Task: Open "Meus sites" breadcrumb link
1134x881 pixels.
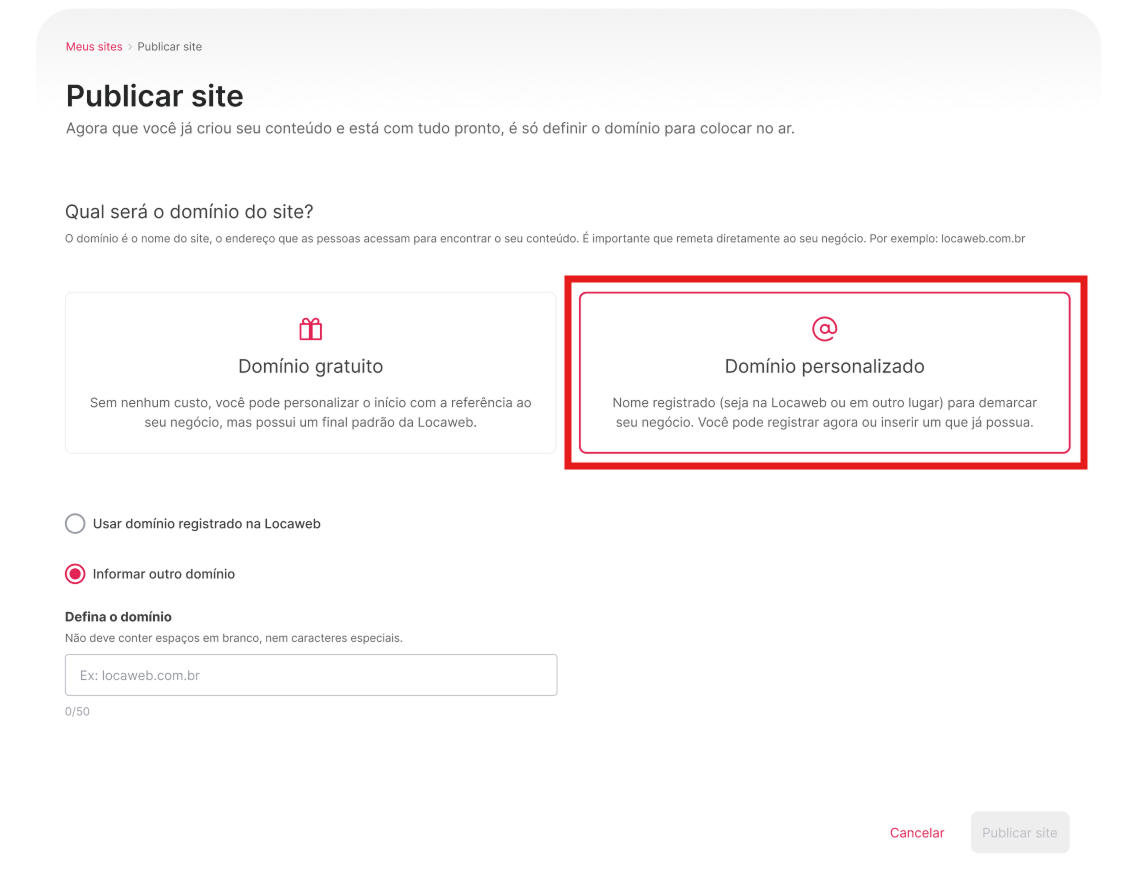Action: click(x=94, y=47)
